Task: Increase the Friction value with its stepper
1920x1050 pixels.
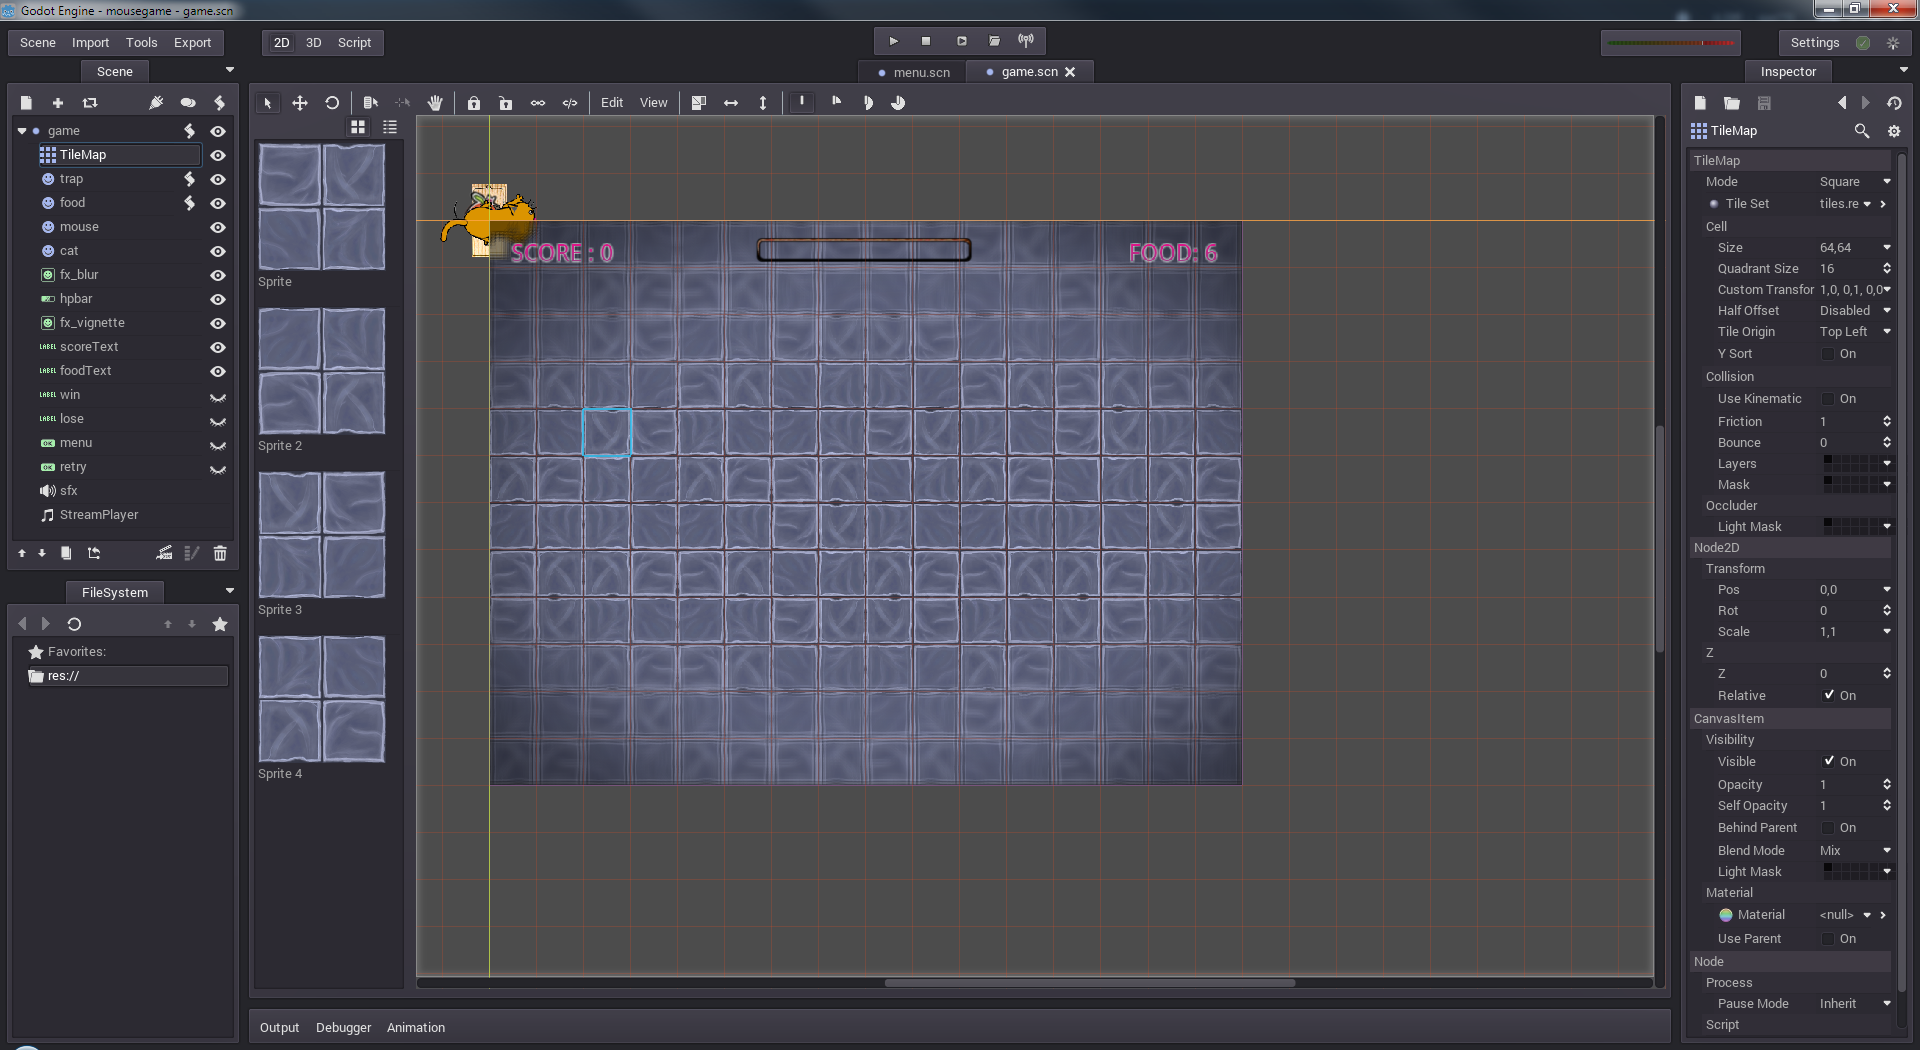Action: pos(1888,417)
